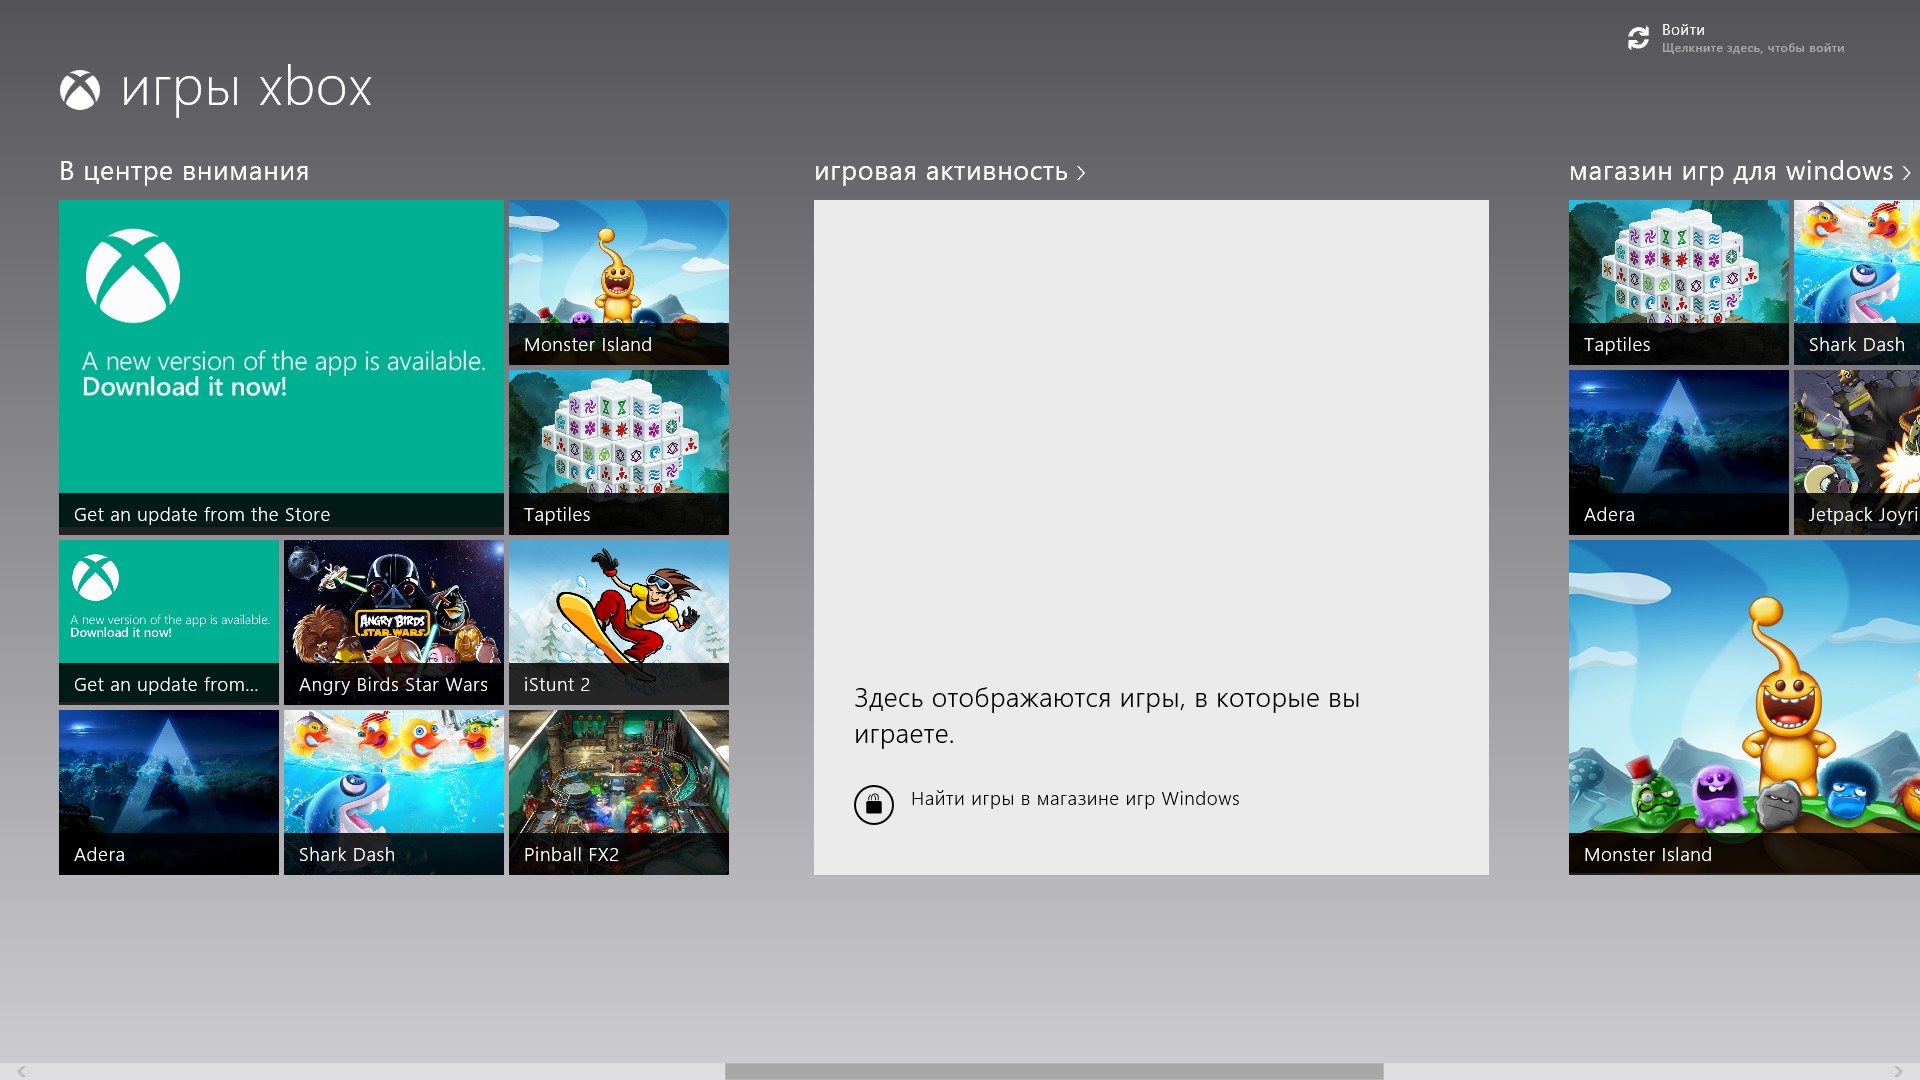Click the small Xbox update tile logo
The image size is (1920, 1080).
tap(96, 578)
